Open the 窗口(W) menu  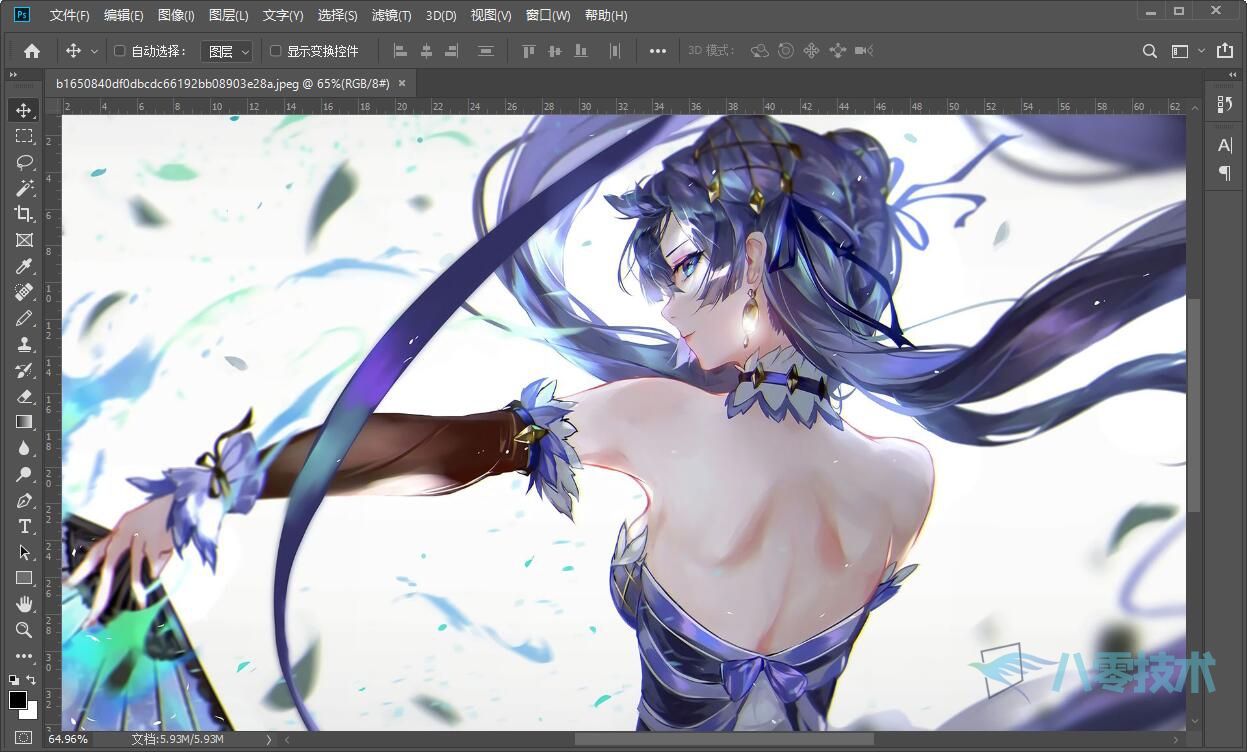(x=548, y=15)
